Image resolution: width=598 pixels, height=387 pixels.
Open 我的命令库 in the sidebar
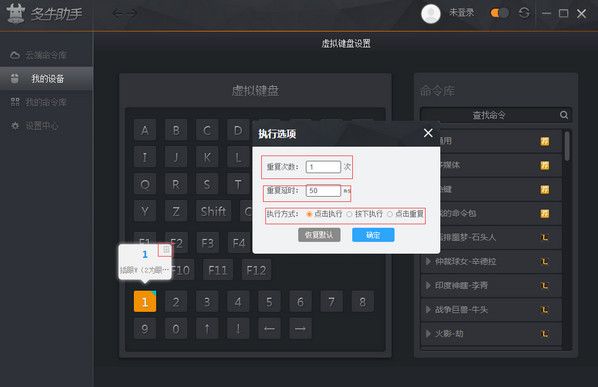tap(46, 102)
